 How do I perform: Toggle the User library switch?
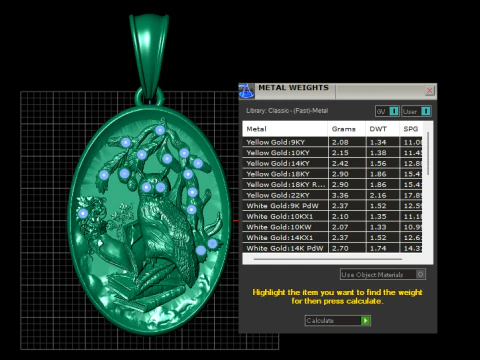click(416, 111)
